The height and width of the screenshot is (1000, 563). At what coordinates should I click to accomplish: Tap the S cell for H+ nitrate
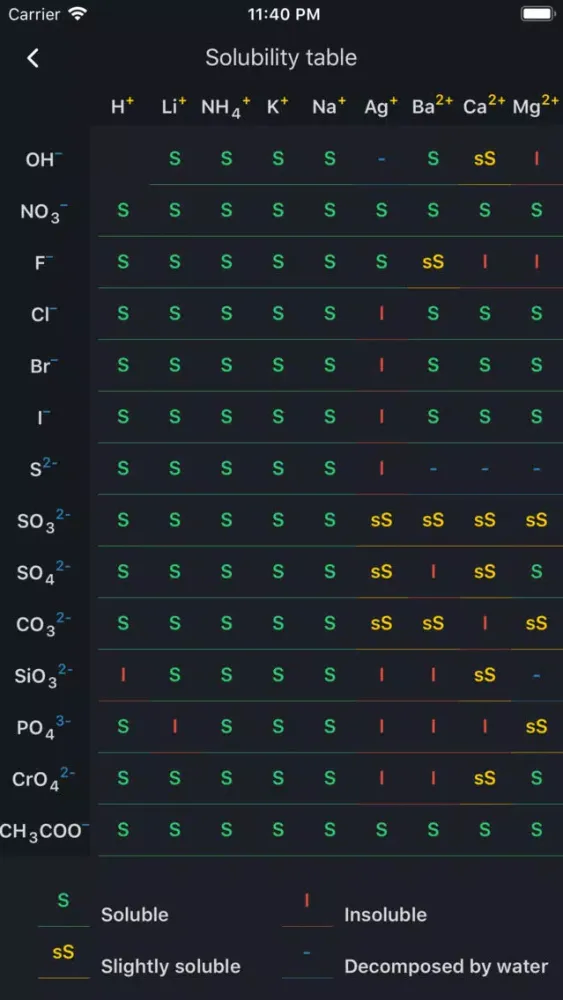(123, 210)
